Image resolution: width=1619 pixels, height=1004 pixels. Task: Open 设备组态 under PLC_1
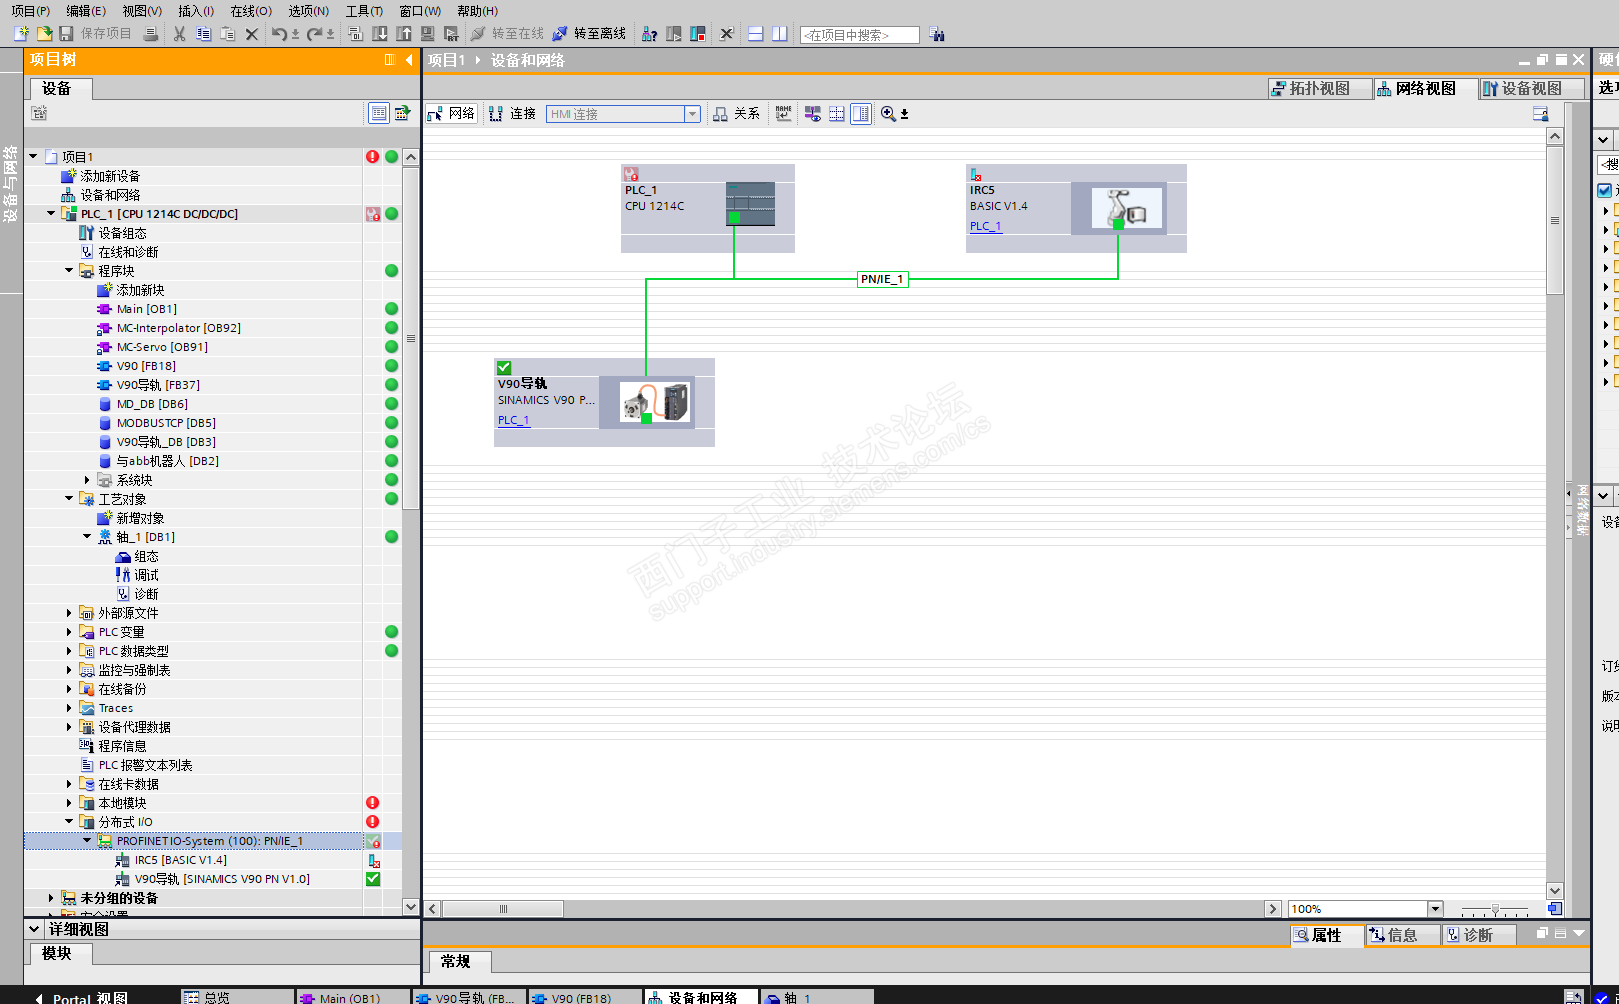(122, 233)
